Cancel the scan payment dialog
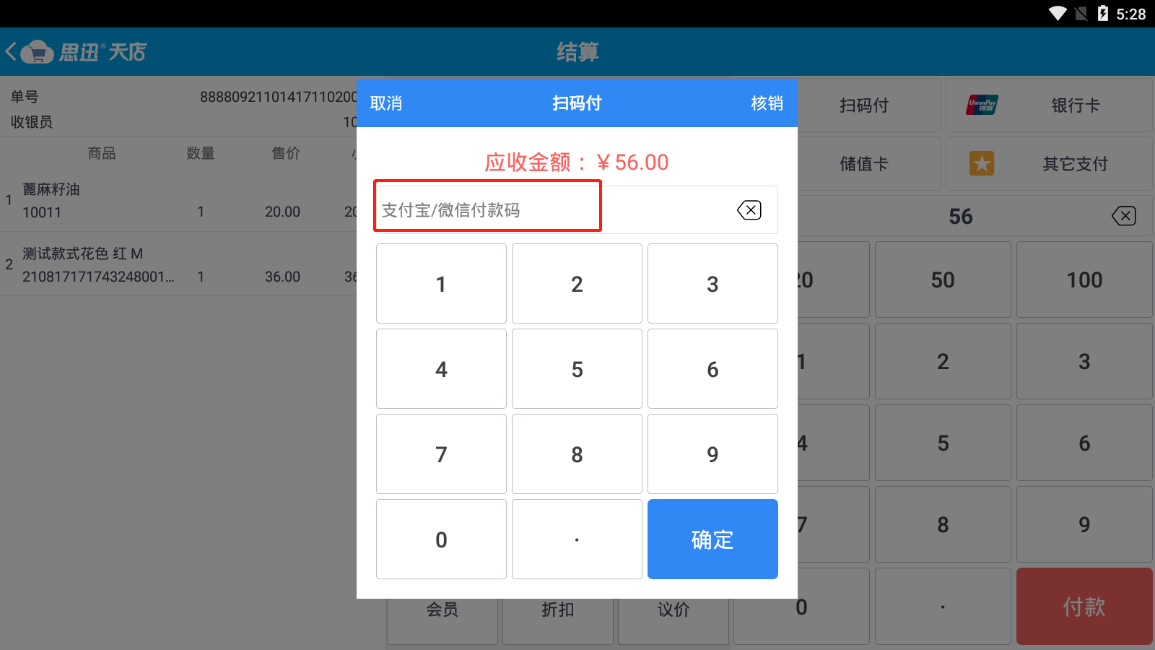This screenshot has height=650, width=1155. click(x=386, y=103)
